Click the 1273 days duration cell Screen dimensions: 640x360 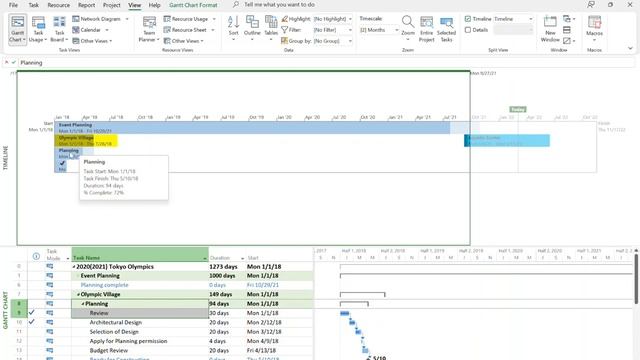tap(227, 267)
